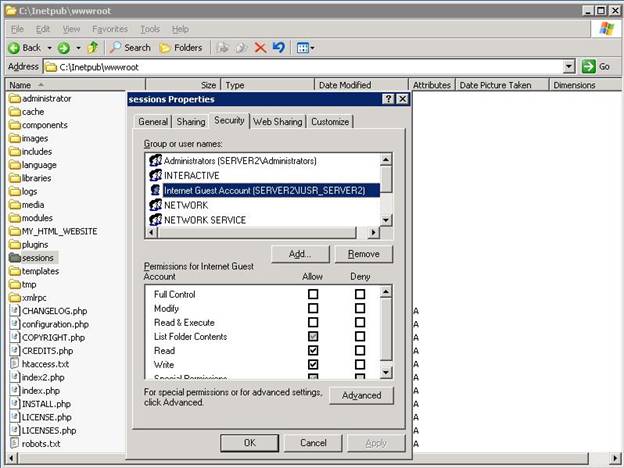This screenshot has height=468, width=624.
Task: Select the NETWORK group icon in list
Action: (x=155, y=205)
